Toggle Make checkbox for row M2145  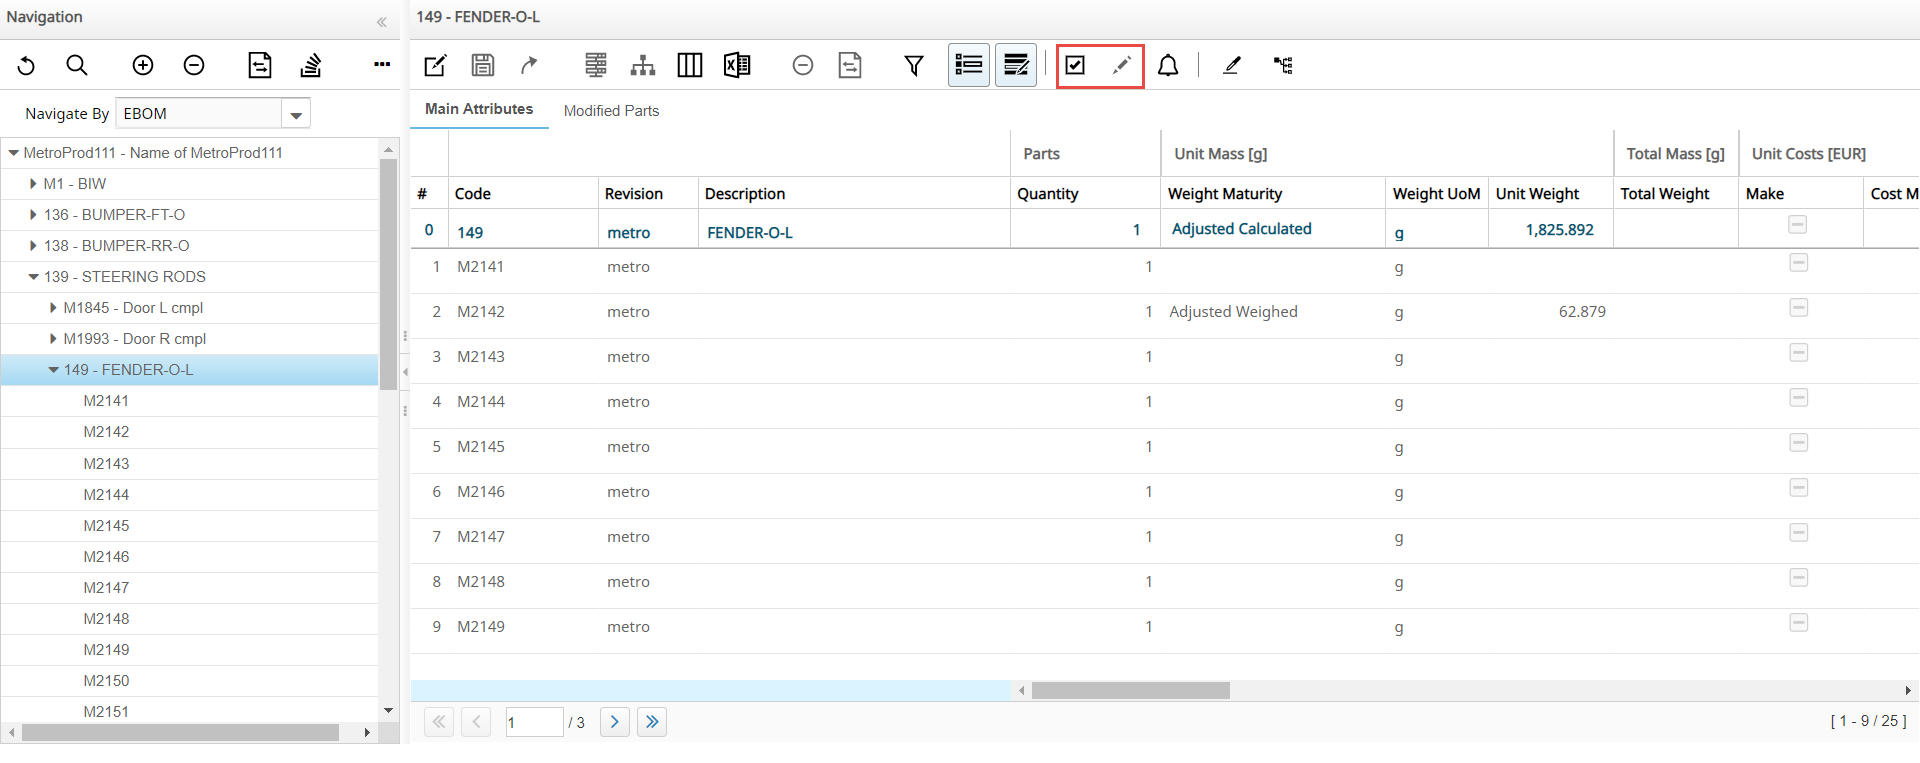[x=1798, y=443]
